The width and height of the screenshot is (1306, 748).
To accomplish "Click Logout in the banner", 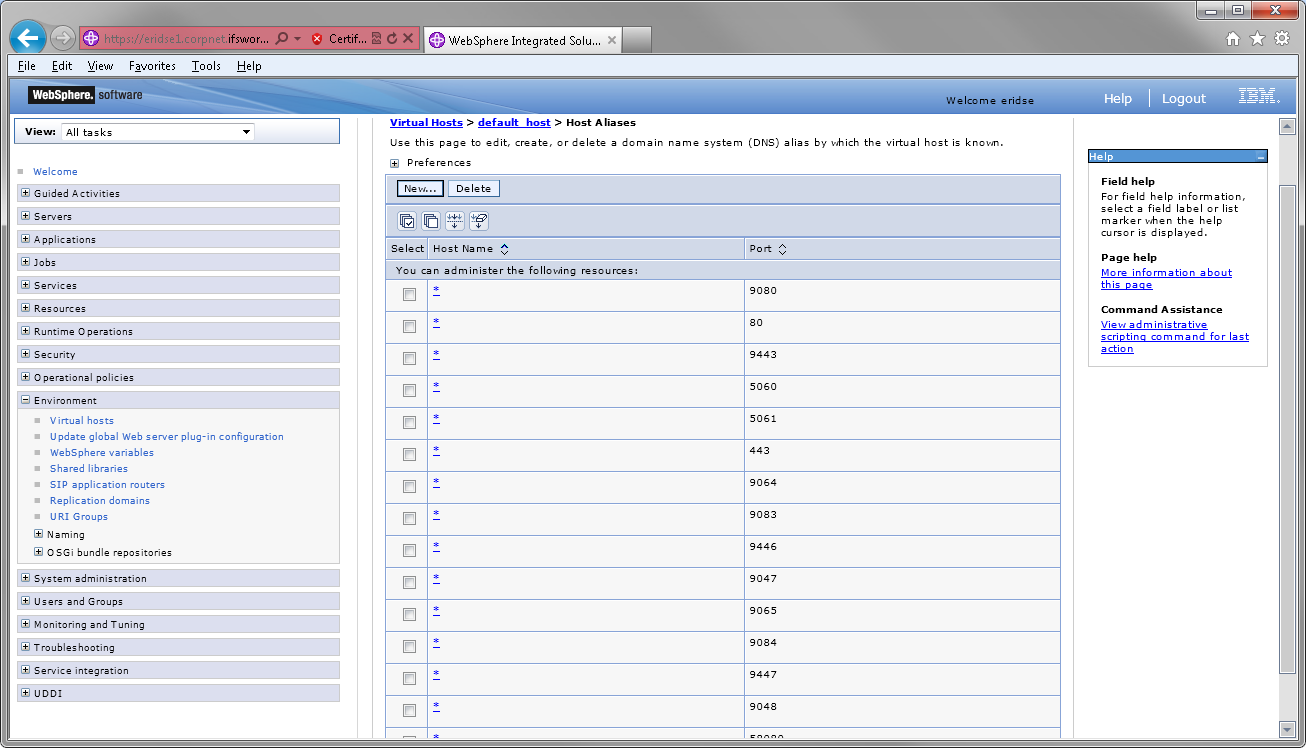I will click(1184, 98).
